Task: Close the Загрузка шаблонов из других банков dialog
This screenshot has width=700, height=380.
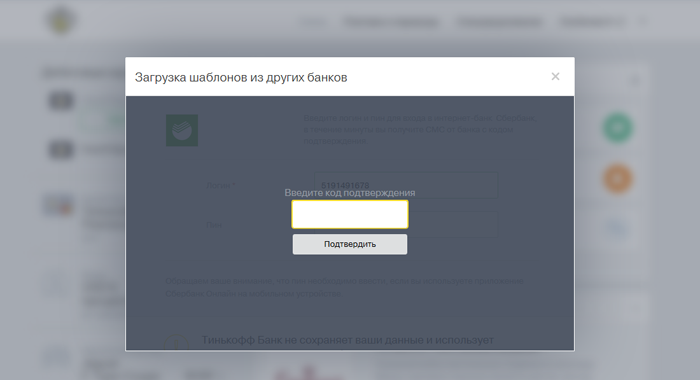Action: pos(555,77)
